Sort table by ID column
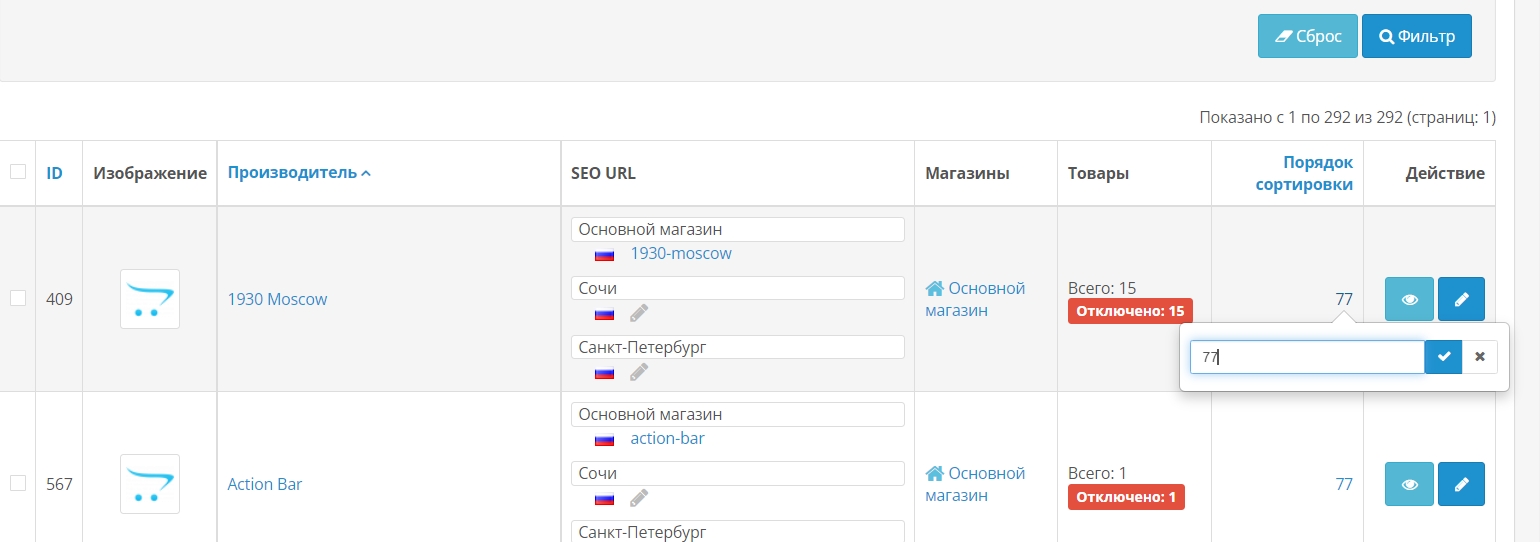 [54, 173]
